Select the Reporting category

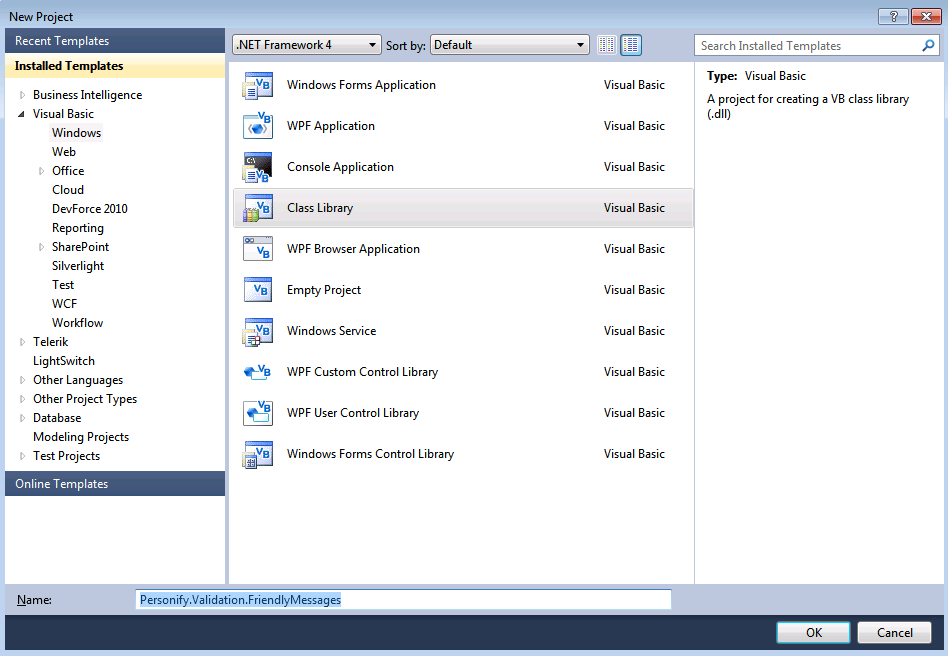(77, 228)
